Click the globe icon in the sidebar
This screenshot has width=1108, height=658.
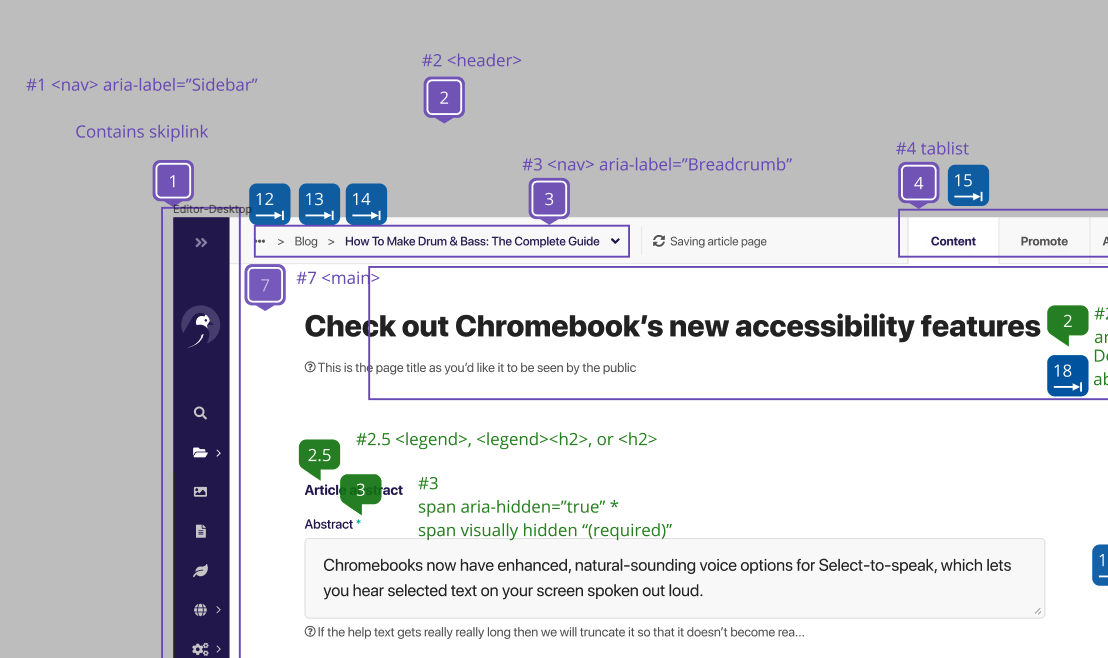click(201, 610)
